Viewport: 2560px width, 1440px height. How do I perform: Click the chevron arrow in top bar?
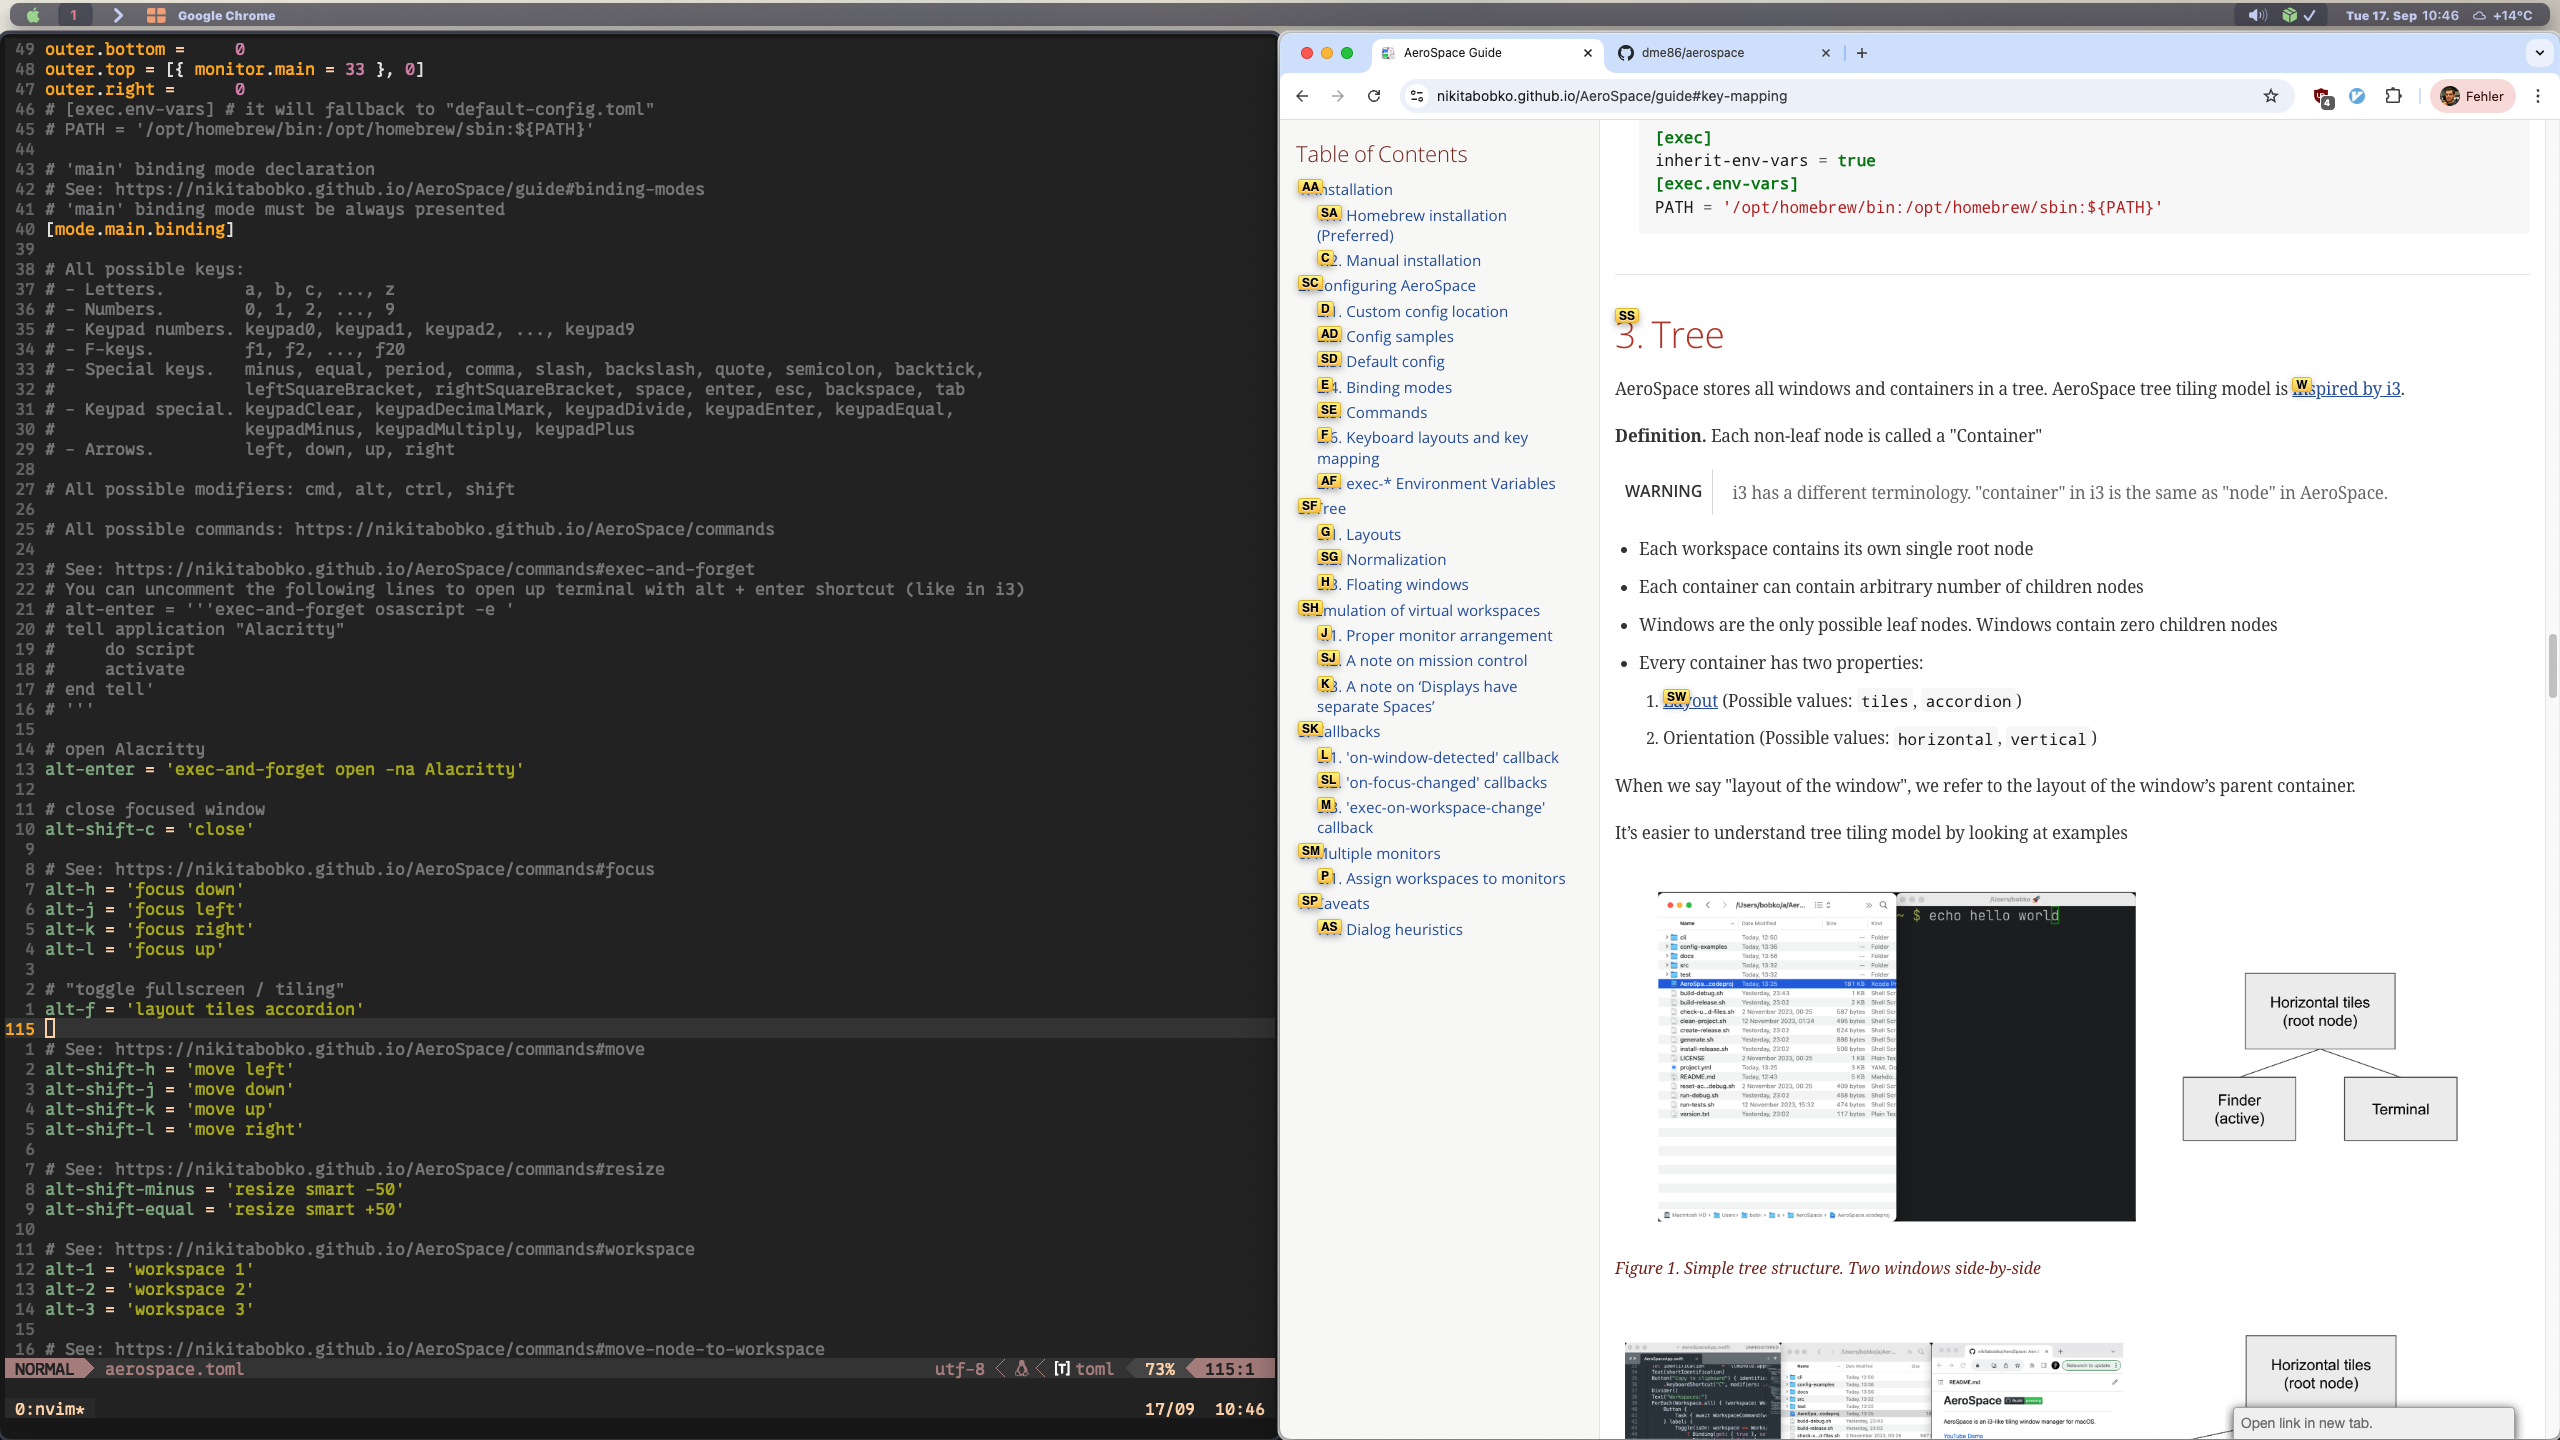tap(118, 15)
